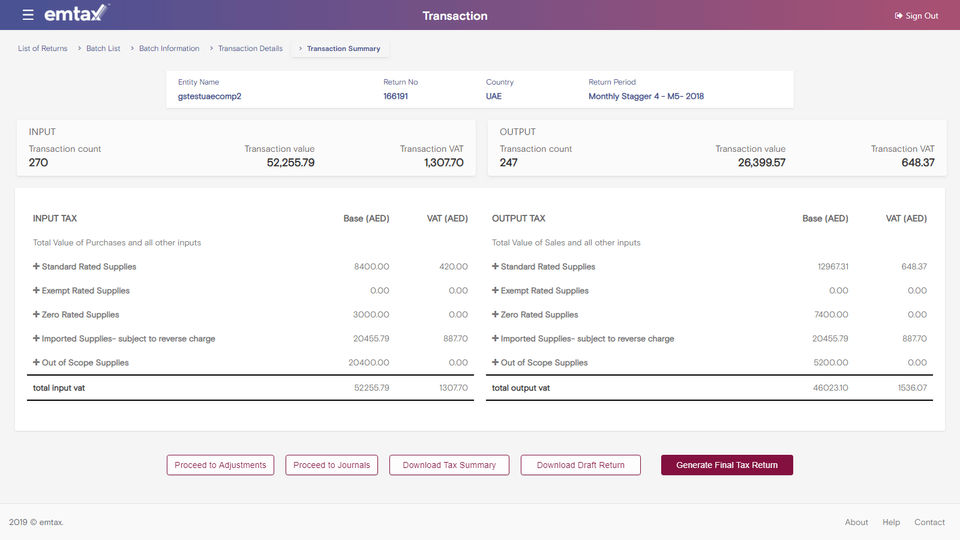
Task: Click total output vat base 46023.10
Action: pos(830,388)
